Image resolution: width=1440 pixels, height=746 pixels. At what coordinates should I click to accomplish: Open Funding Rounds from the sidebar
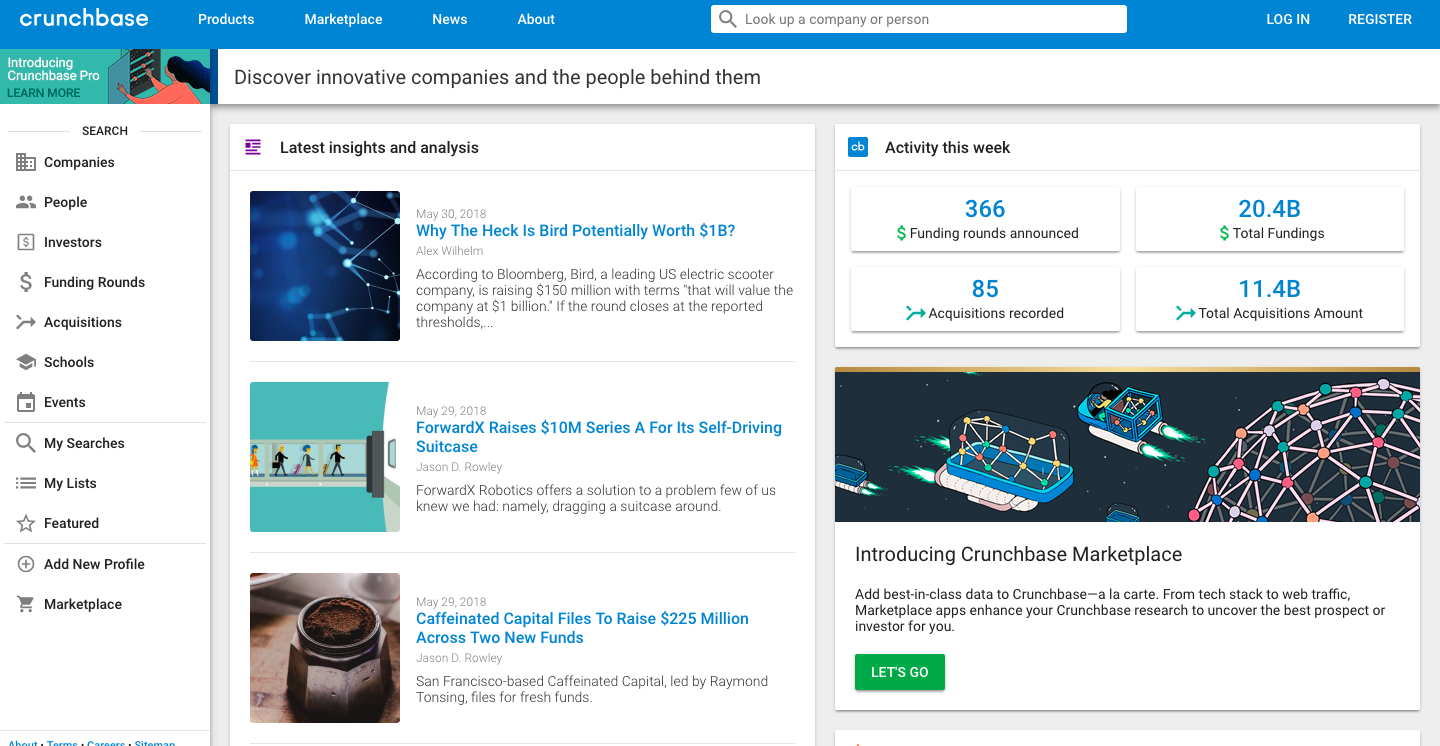tap(105, 282)
